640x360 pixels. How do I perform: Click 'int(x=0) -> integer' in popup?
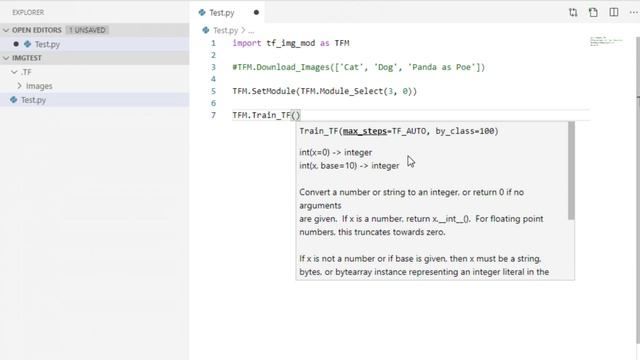(336, 152)
